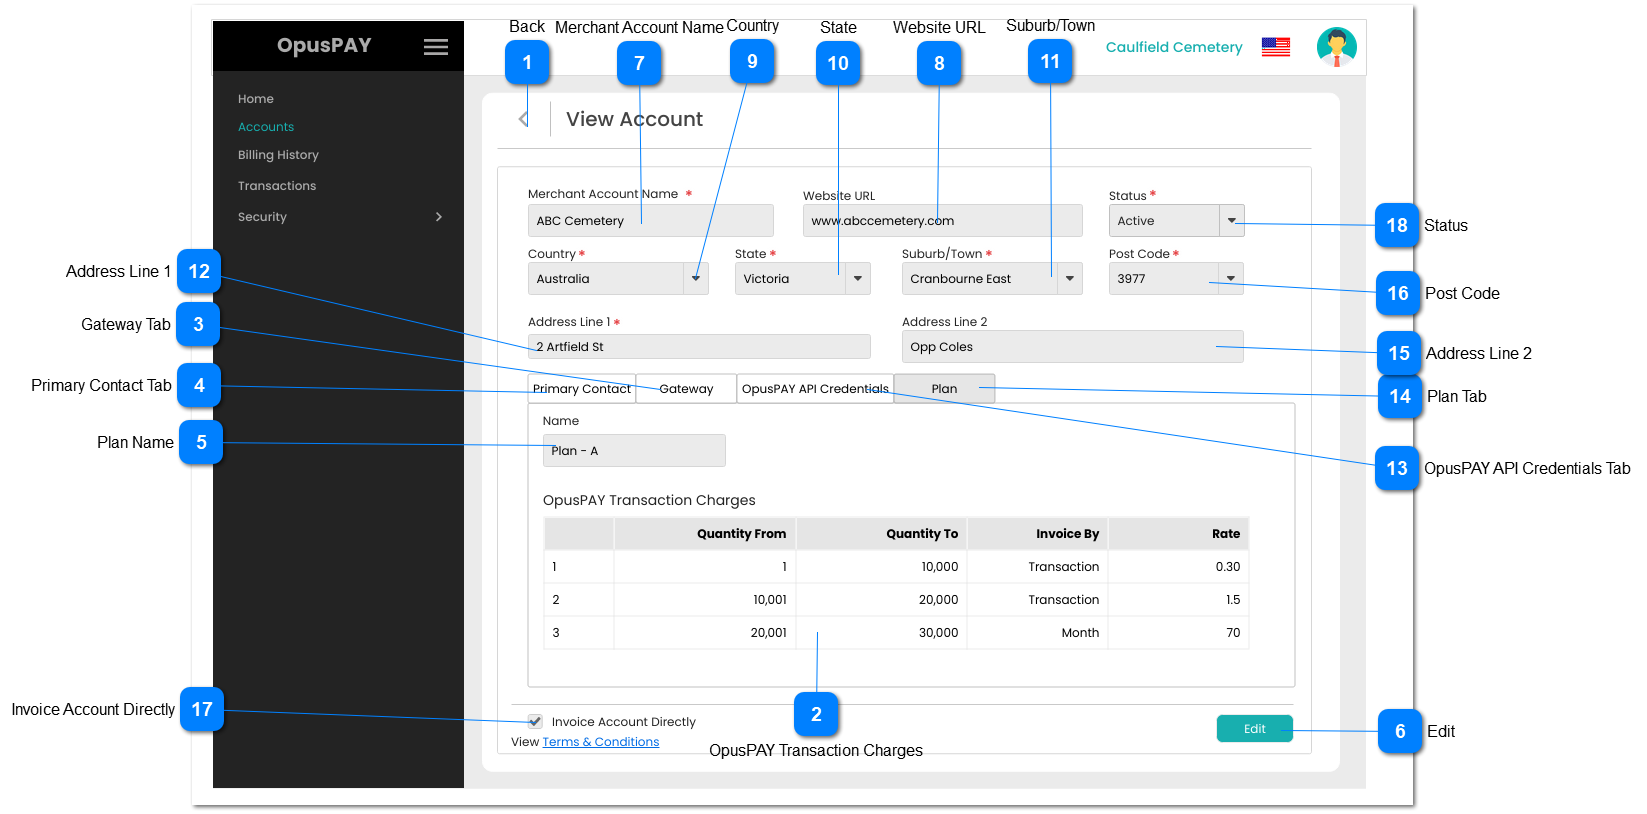Viewport: 1647px width, 814px height.
Task: Click the Edit button
Action: point(1254,728)
